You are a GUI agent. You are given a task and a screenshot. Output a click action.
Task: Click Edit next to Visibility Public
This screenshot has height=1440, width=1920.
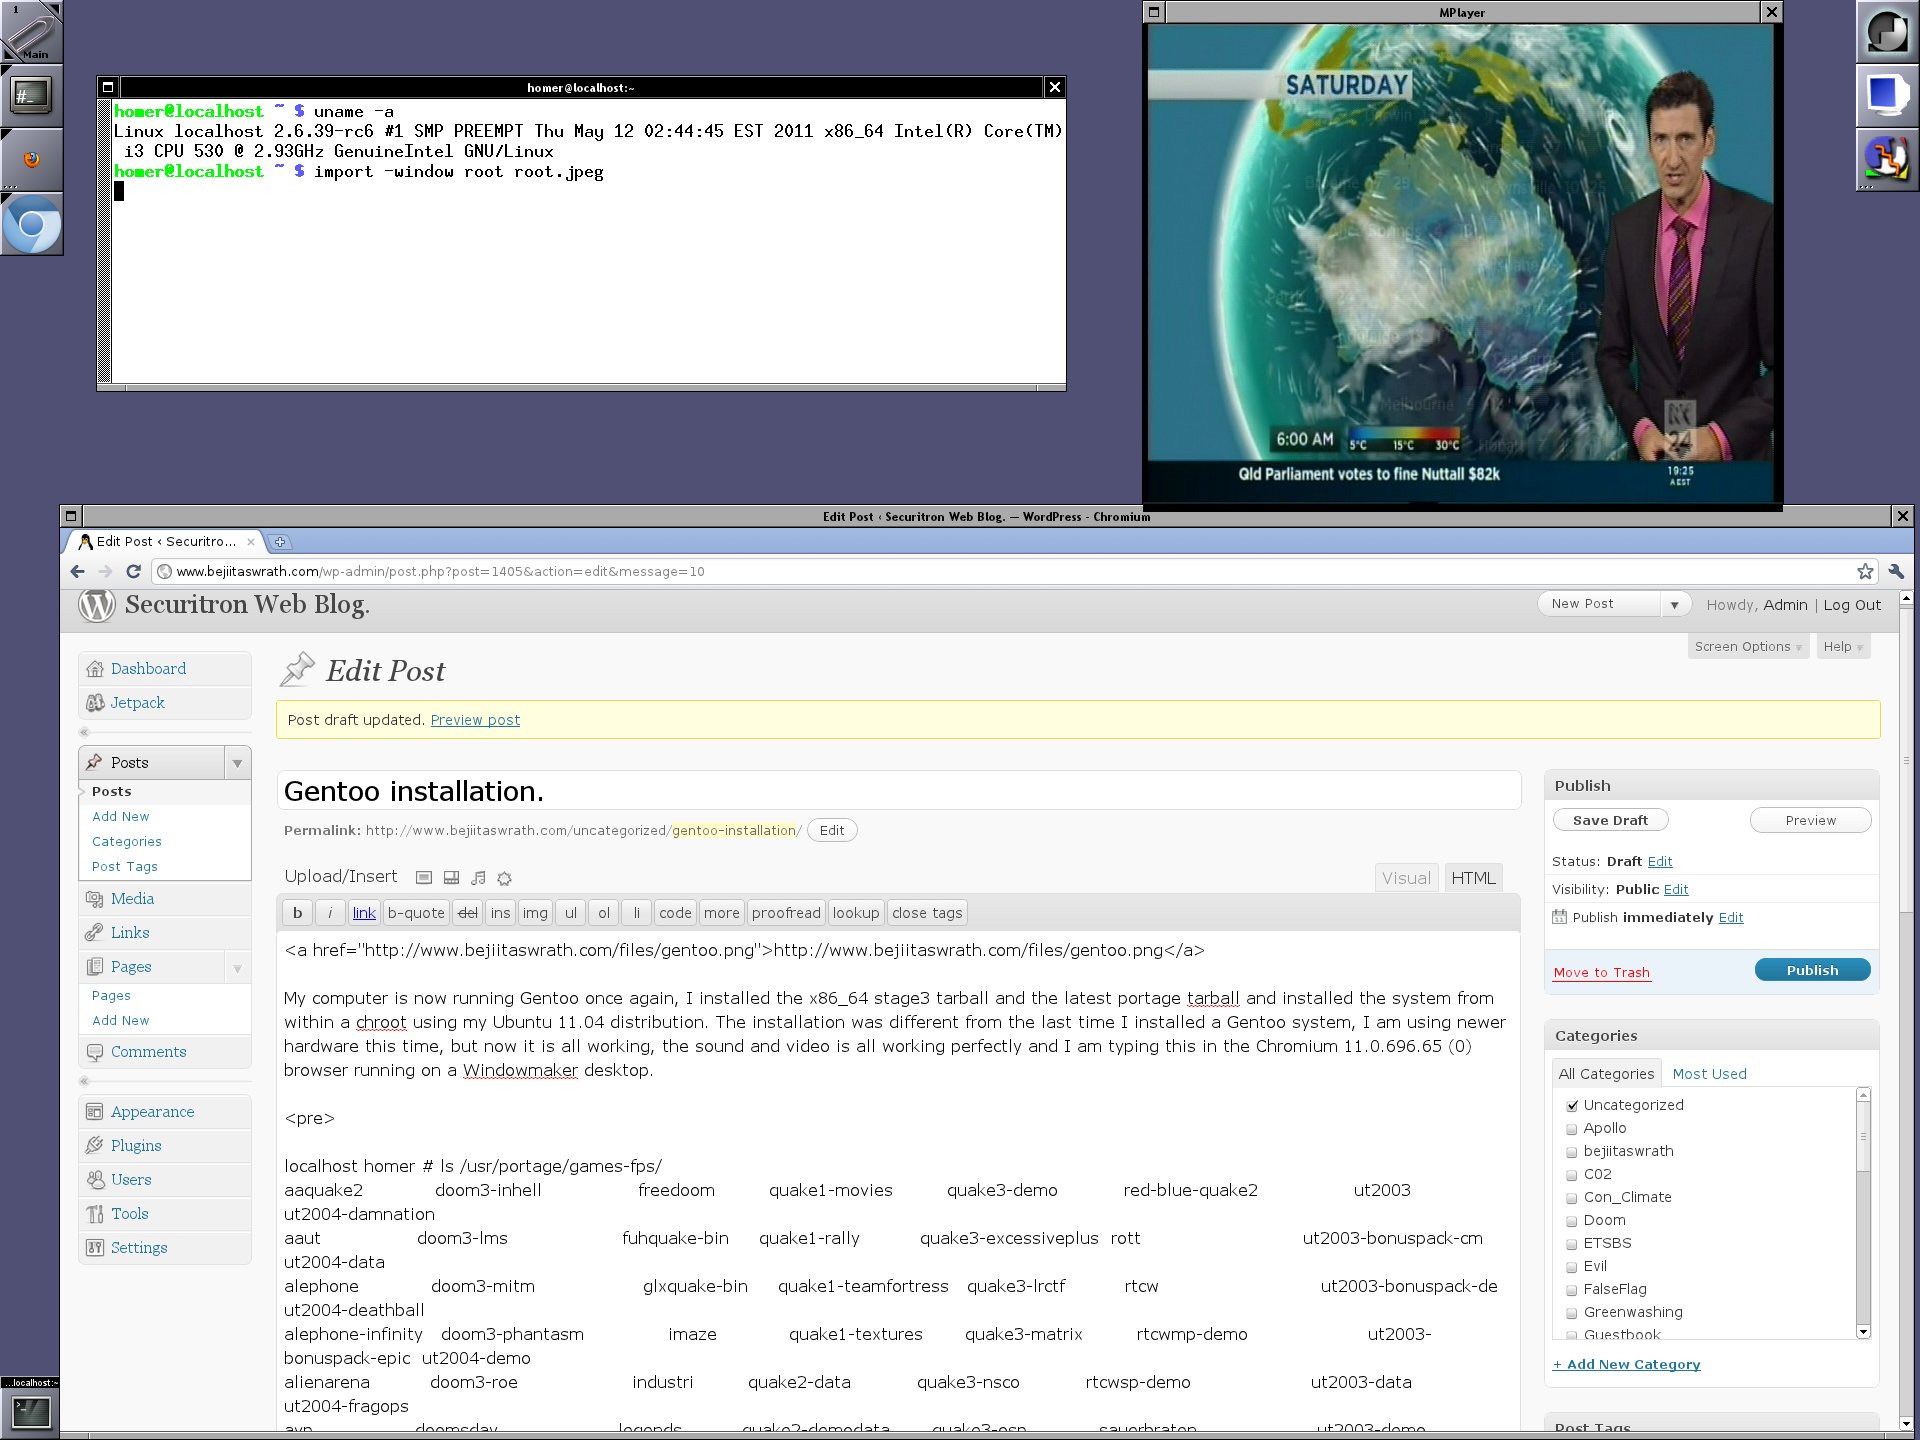tap(1676, 890)
